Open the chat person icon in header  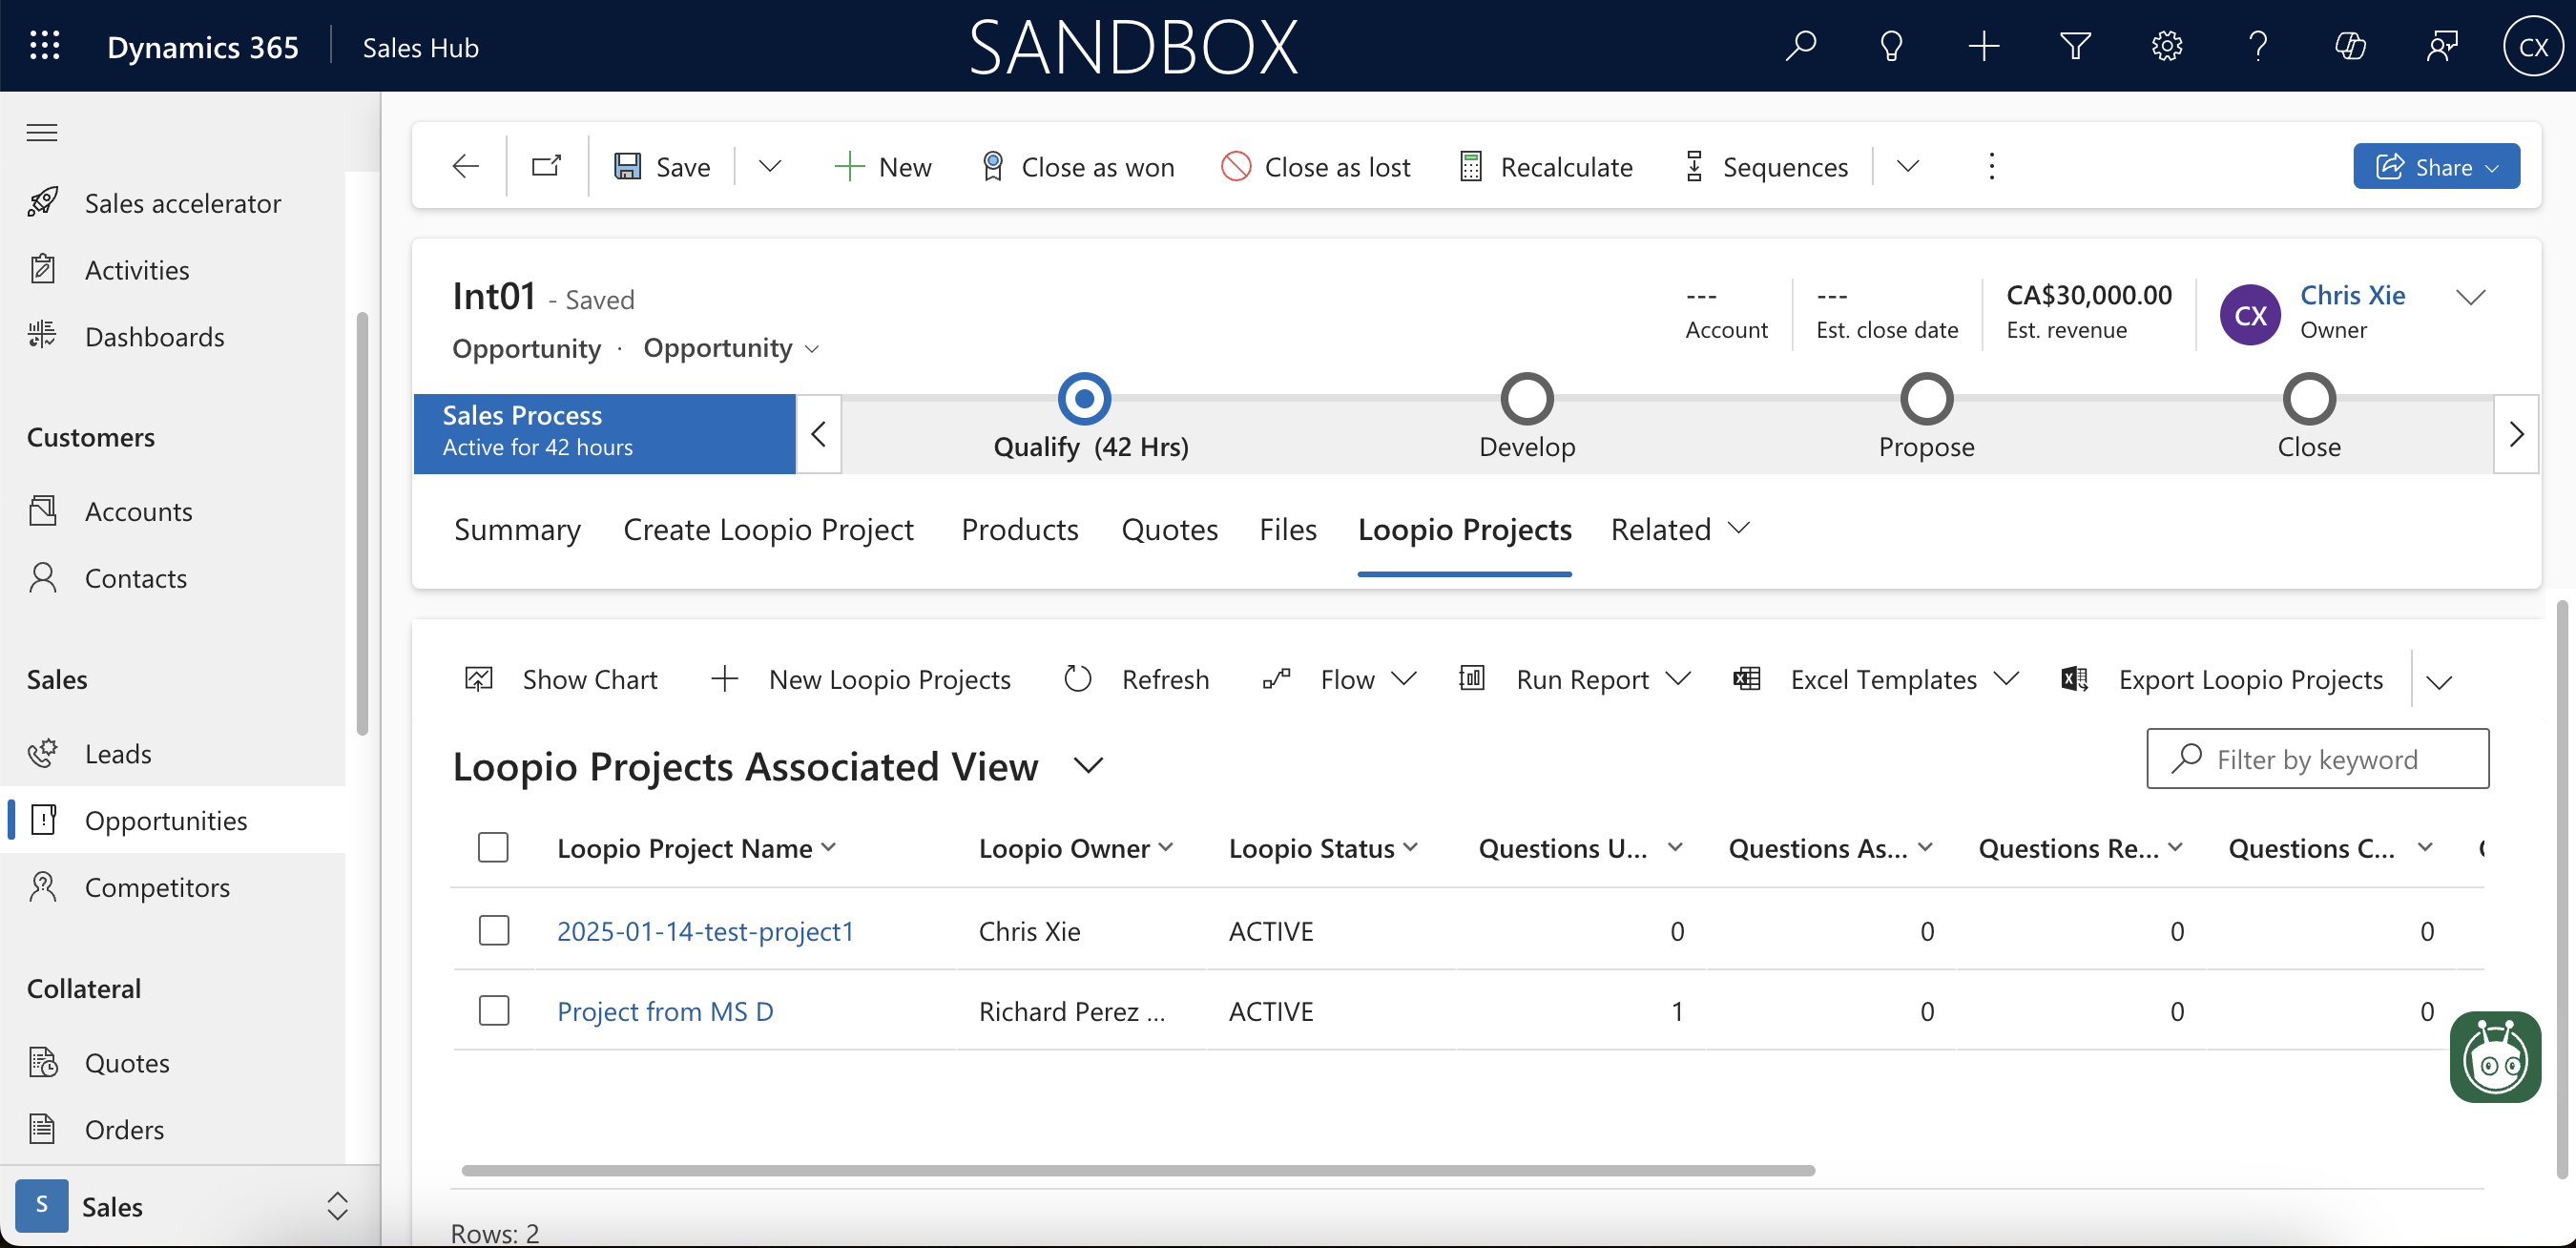pyautogui.click(x=2442, y=46)
